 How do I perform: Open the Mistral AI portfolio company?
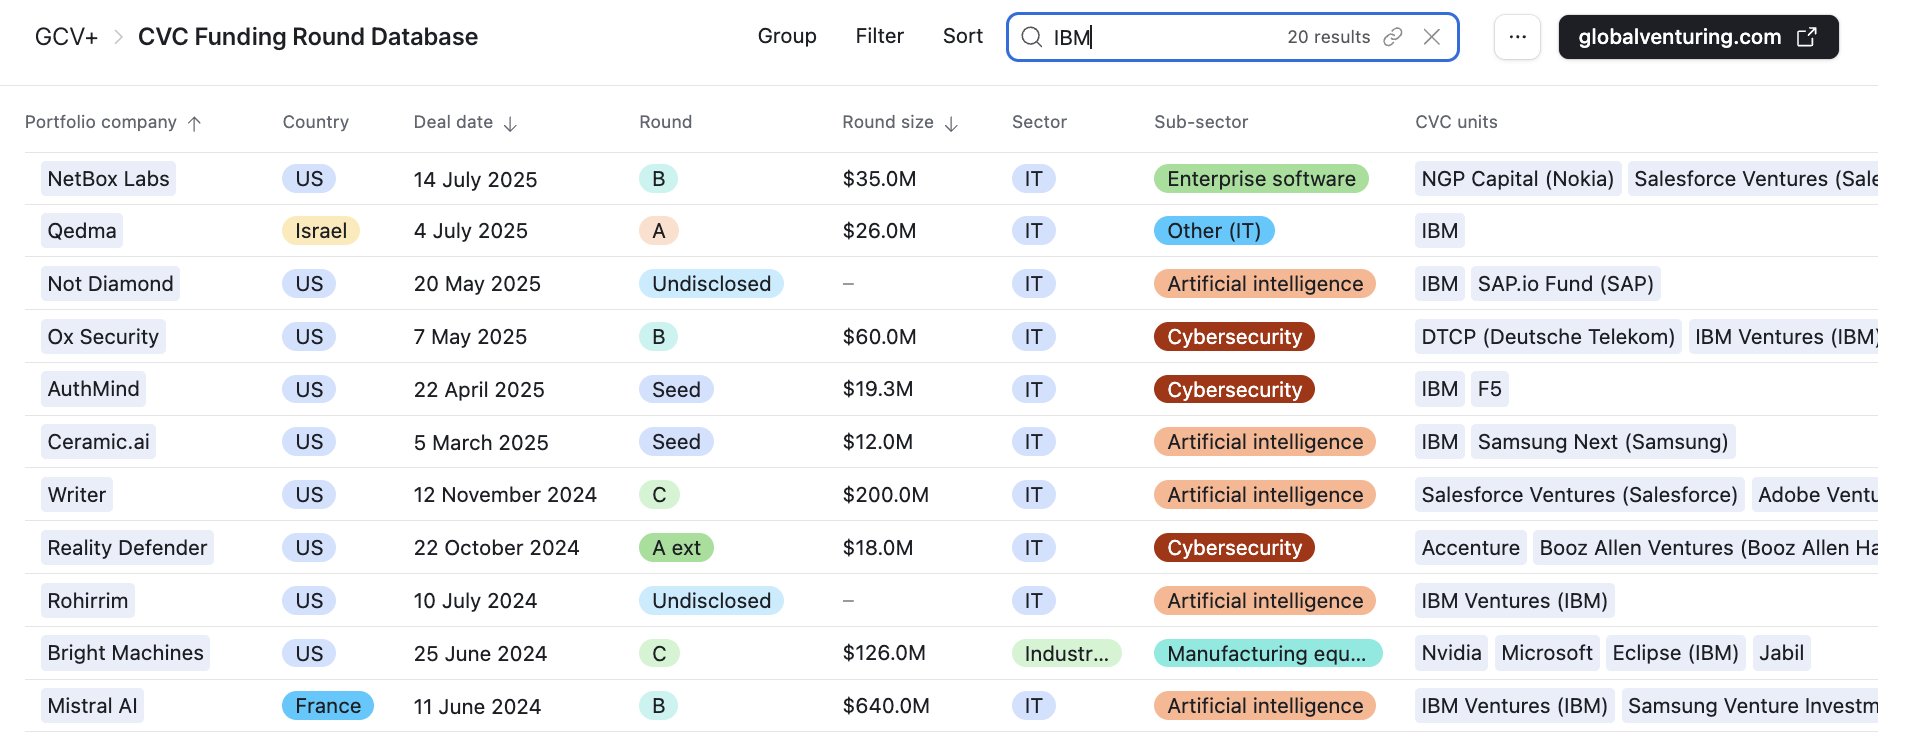92,706
